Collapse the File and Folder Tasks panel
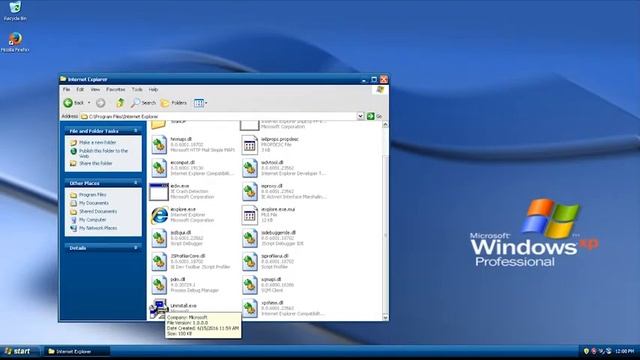640x360 pixels. pos(136,131)
